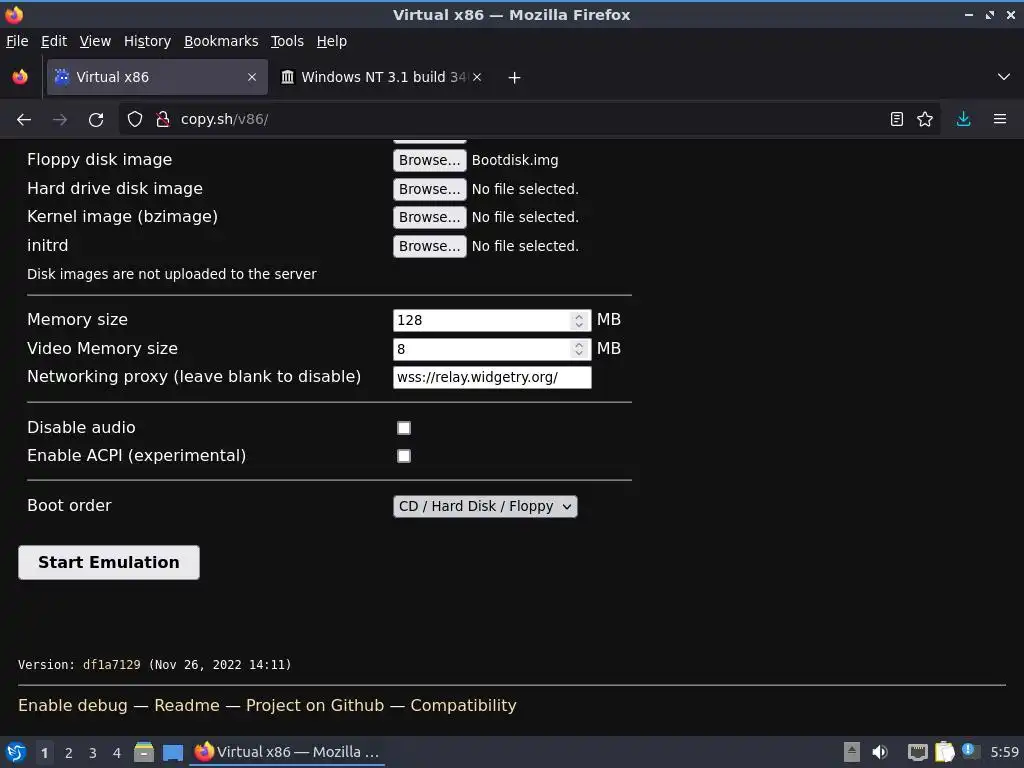Close the Windows NT 3.1 build tab
This screenshot has height=768, width=1024.
(x=477, y=77)
